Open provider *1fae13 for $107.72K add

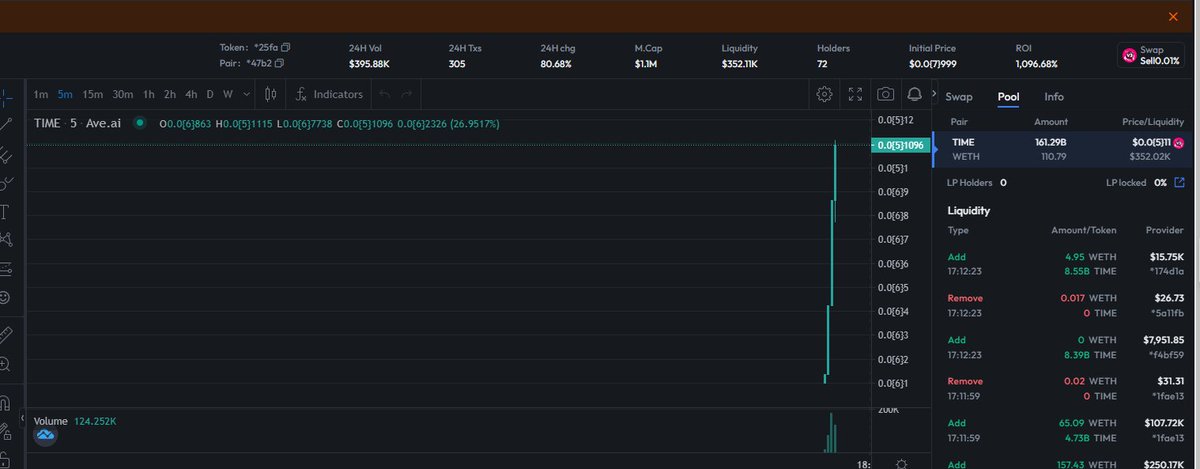(1167, 437)
